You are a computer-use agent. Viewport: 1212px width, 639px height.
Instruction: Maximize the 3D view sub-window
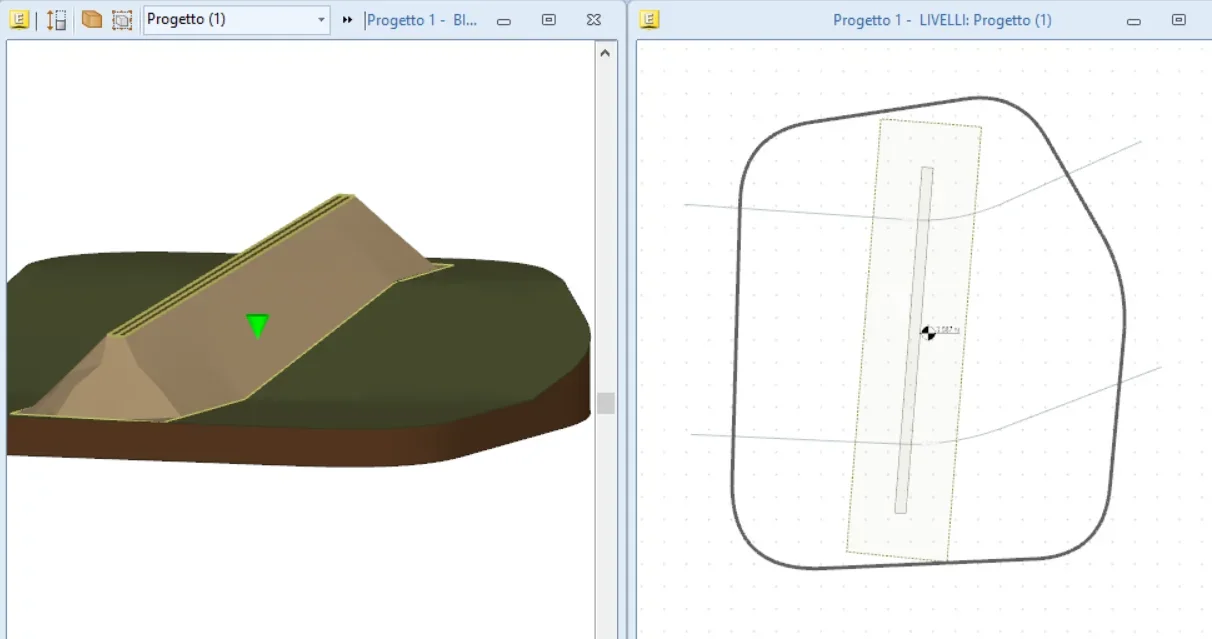pos(548,20)
